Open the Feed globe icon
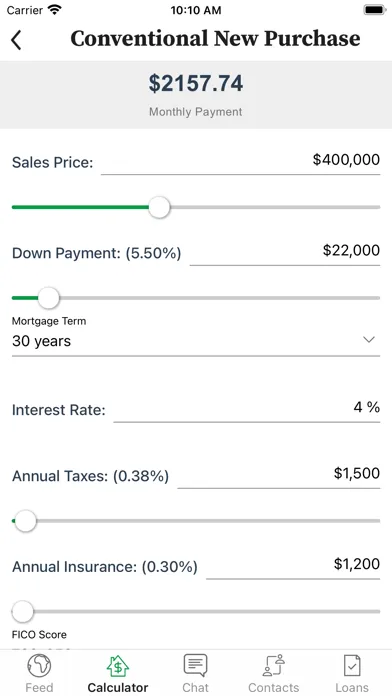Screen dimensions: 392x696 click(39, 665)
